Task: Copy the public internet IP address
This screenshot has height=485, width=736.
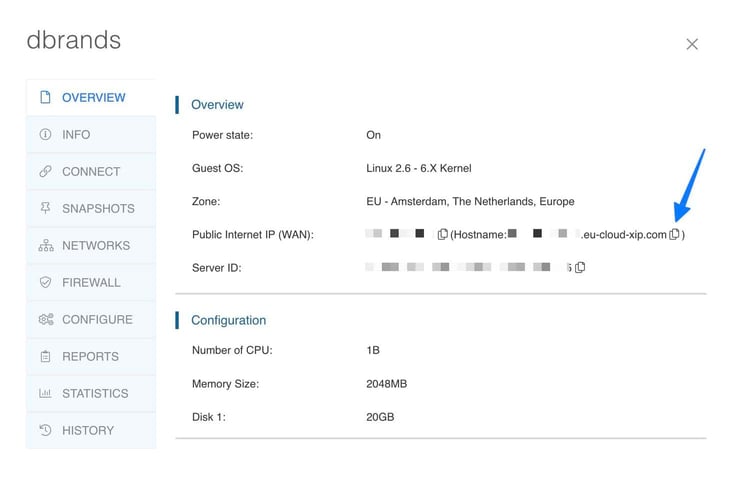Action: [x=442, y=234]
